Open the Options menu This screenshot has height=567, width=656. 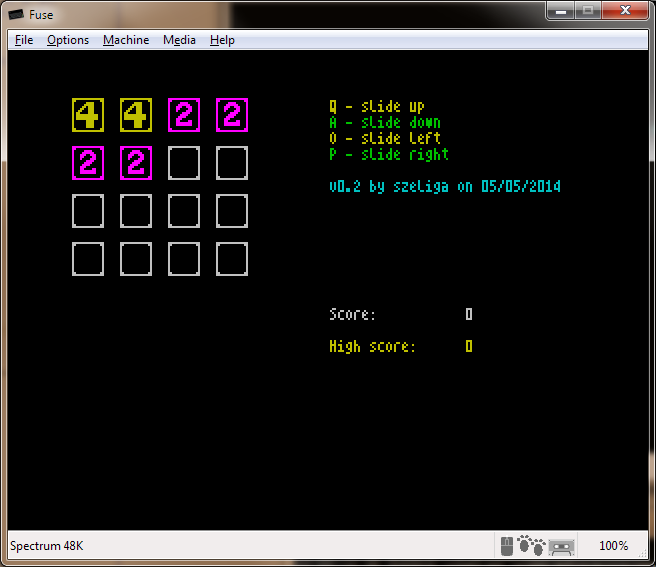(x=68, y=40)
